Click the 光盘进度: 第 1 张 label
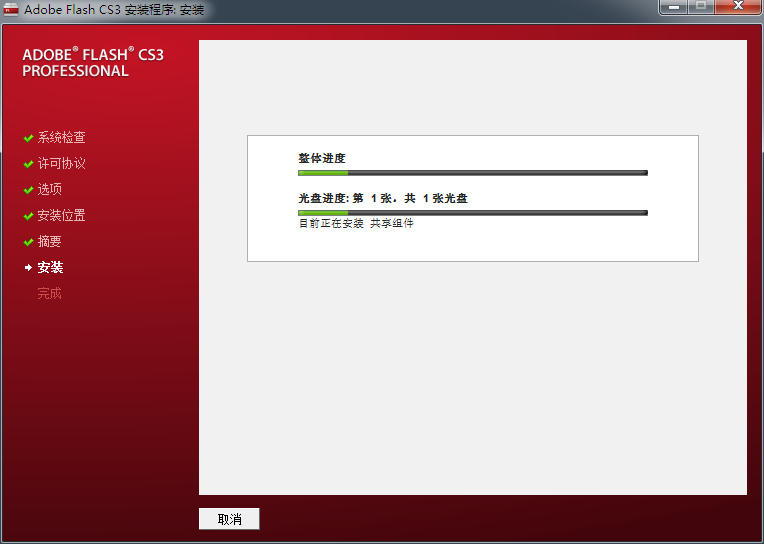Screen dimensions: 764x544 click(383, 198)
